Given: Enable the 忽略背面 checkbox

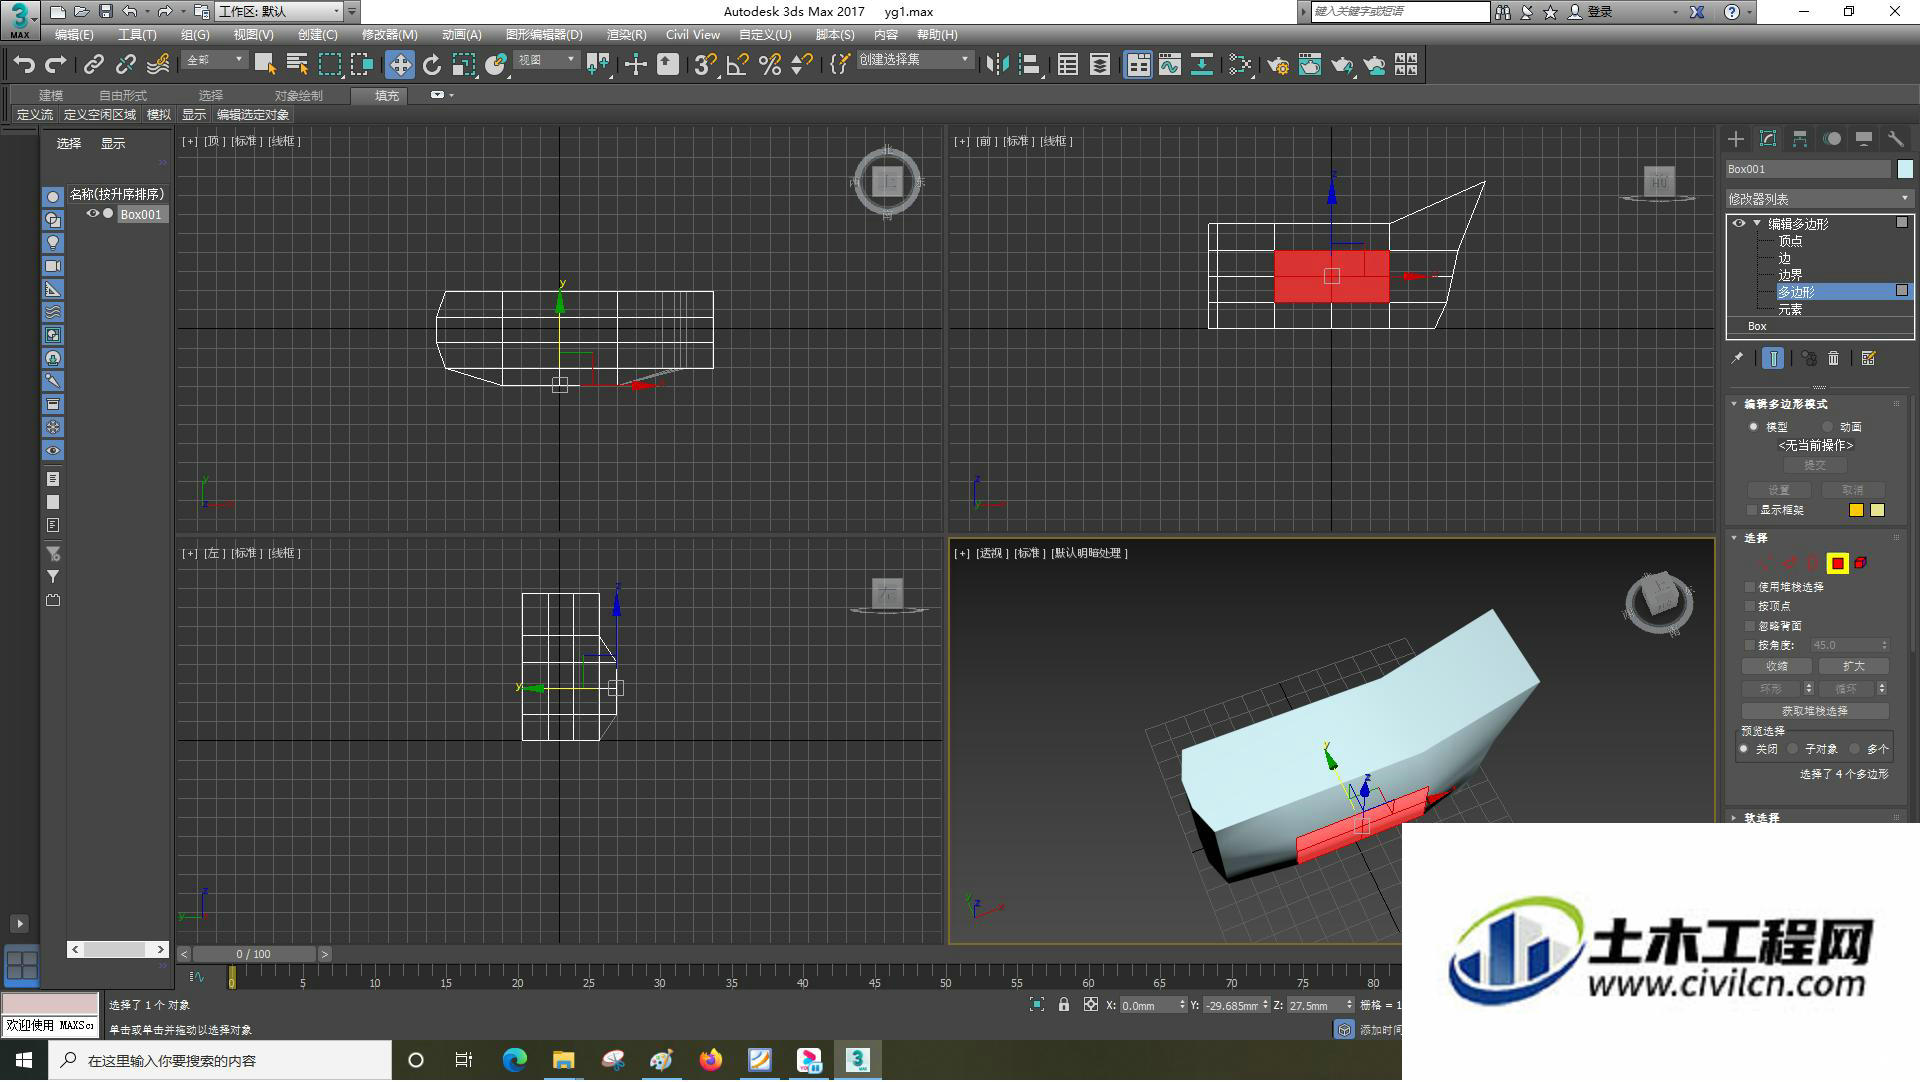Looking at the screenshot, I should click(x=1750, y=626).
